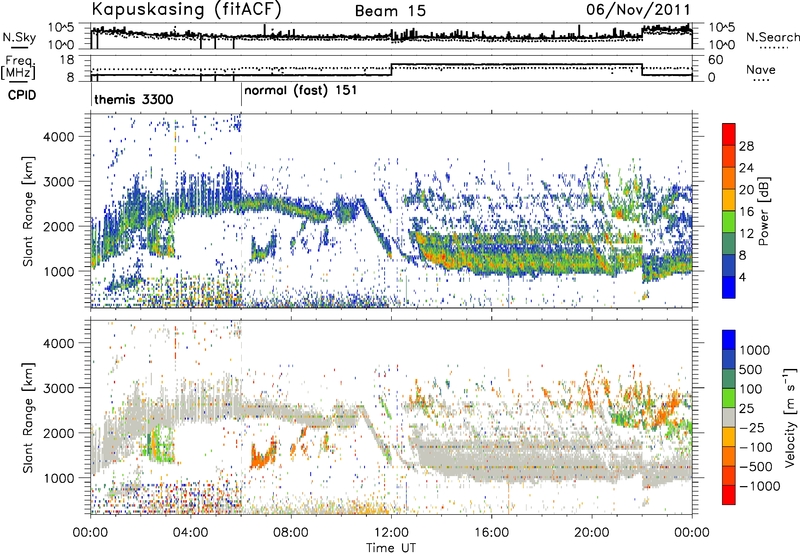Click the '-25' tick on velocity colorbar

tap(751, 427)
